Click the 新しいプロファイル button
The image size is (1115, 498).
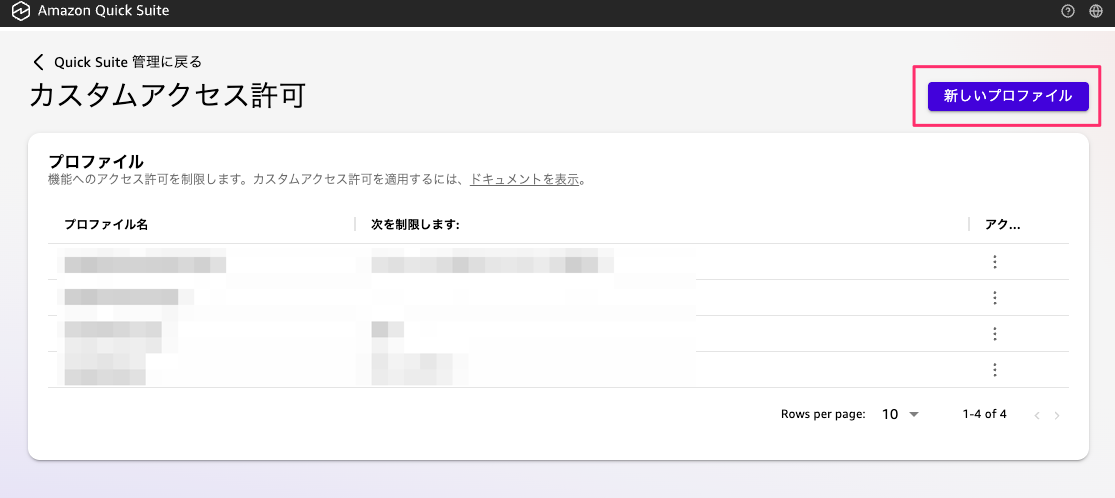click(x=1007, y=96)
